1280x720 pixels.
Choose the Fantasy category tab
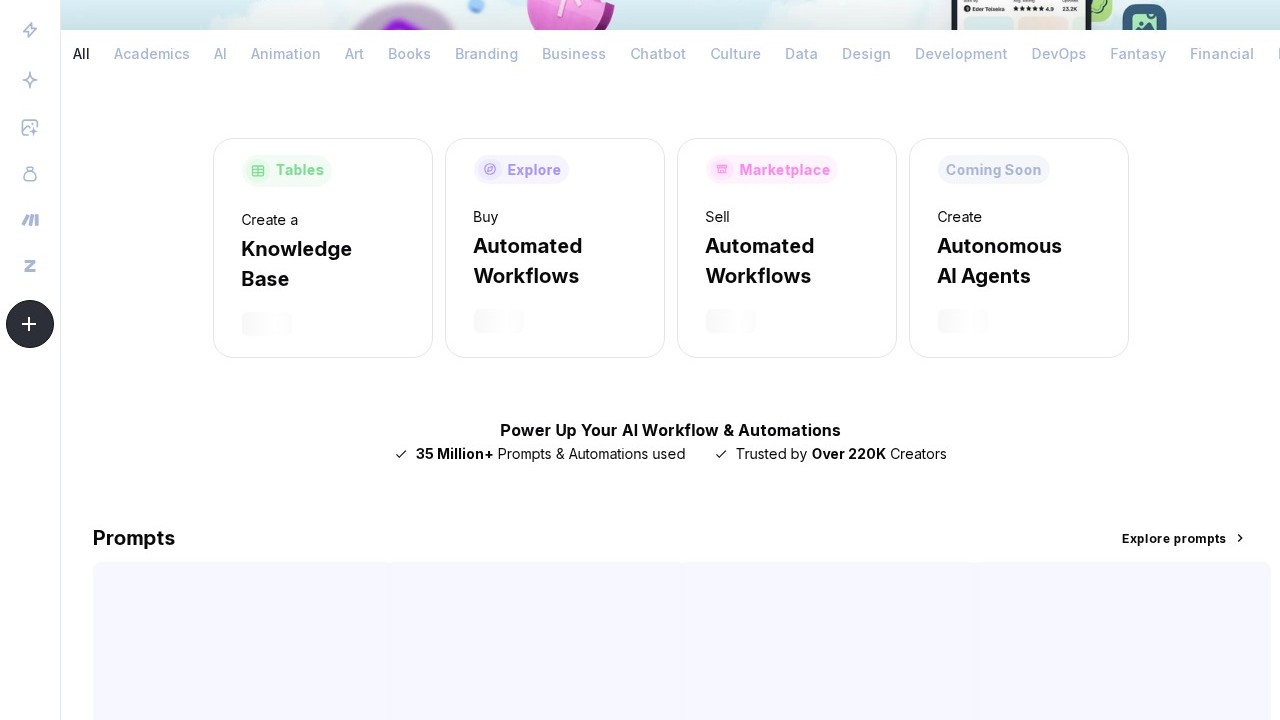point(1137,54)
